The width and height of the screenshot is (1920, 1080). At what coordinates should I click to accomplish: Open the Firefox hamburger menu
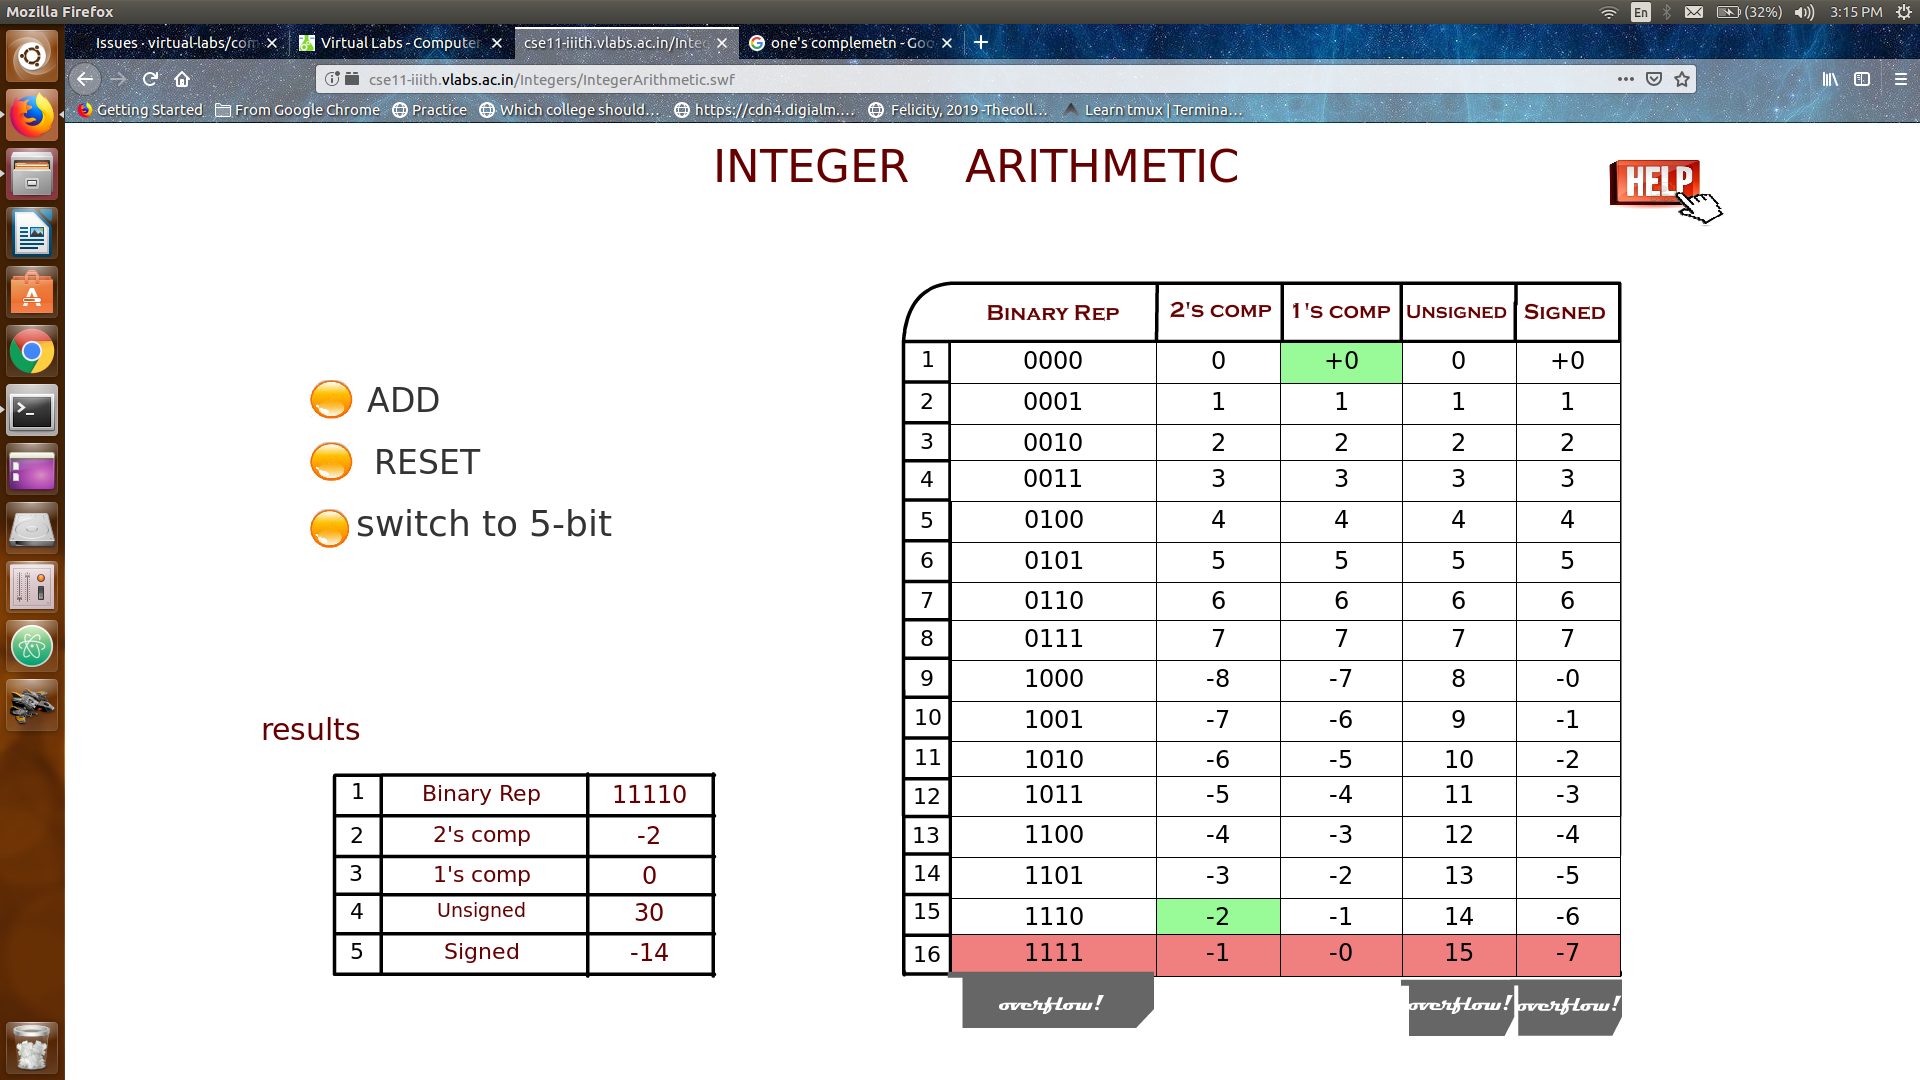(1898, 79)
